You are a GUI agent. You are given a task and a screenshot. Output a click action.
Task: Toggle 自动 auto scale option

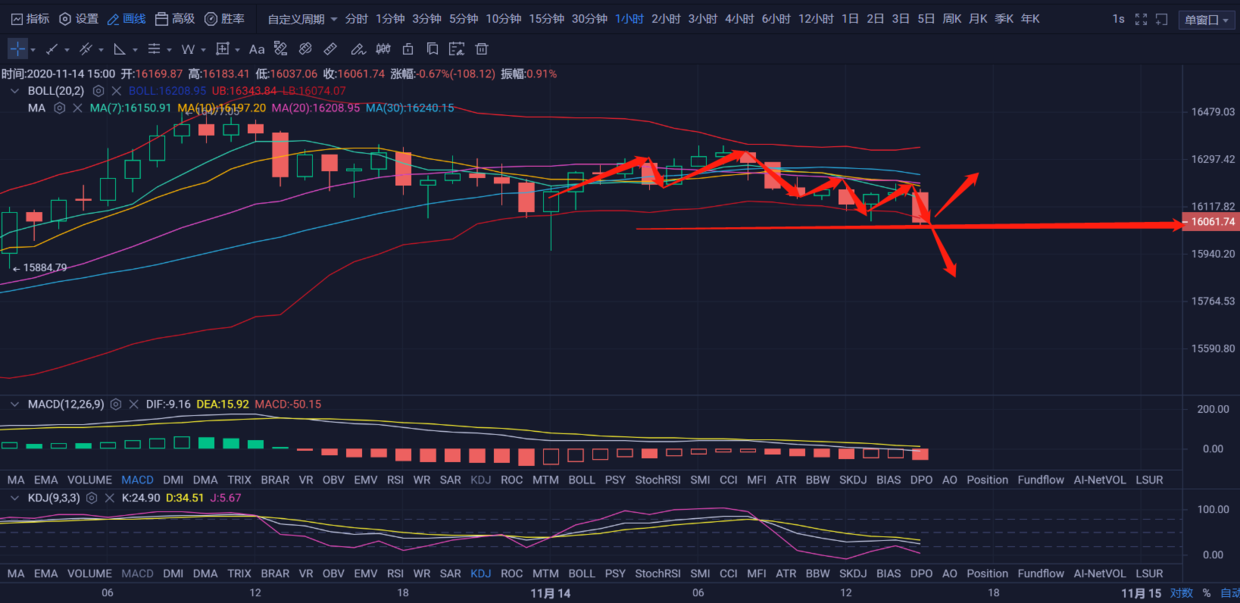pyautogui.click(x=1229, y=593)
